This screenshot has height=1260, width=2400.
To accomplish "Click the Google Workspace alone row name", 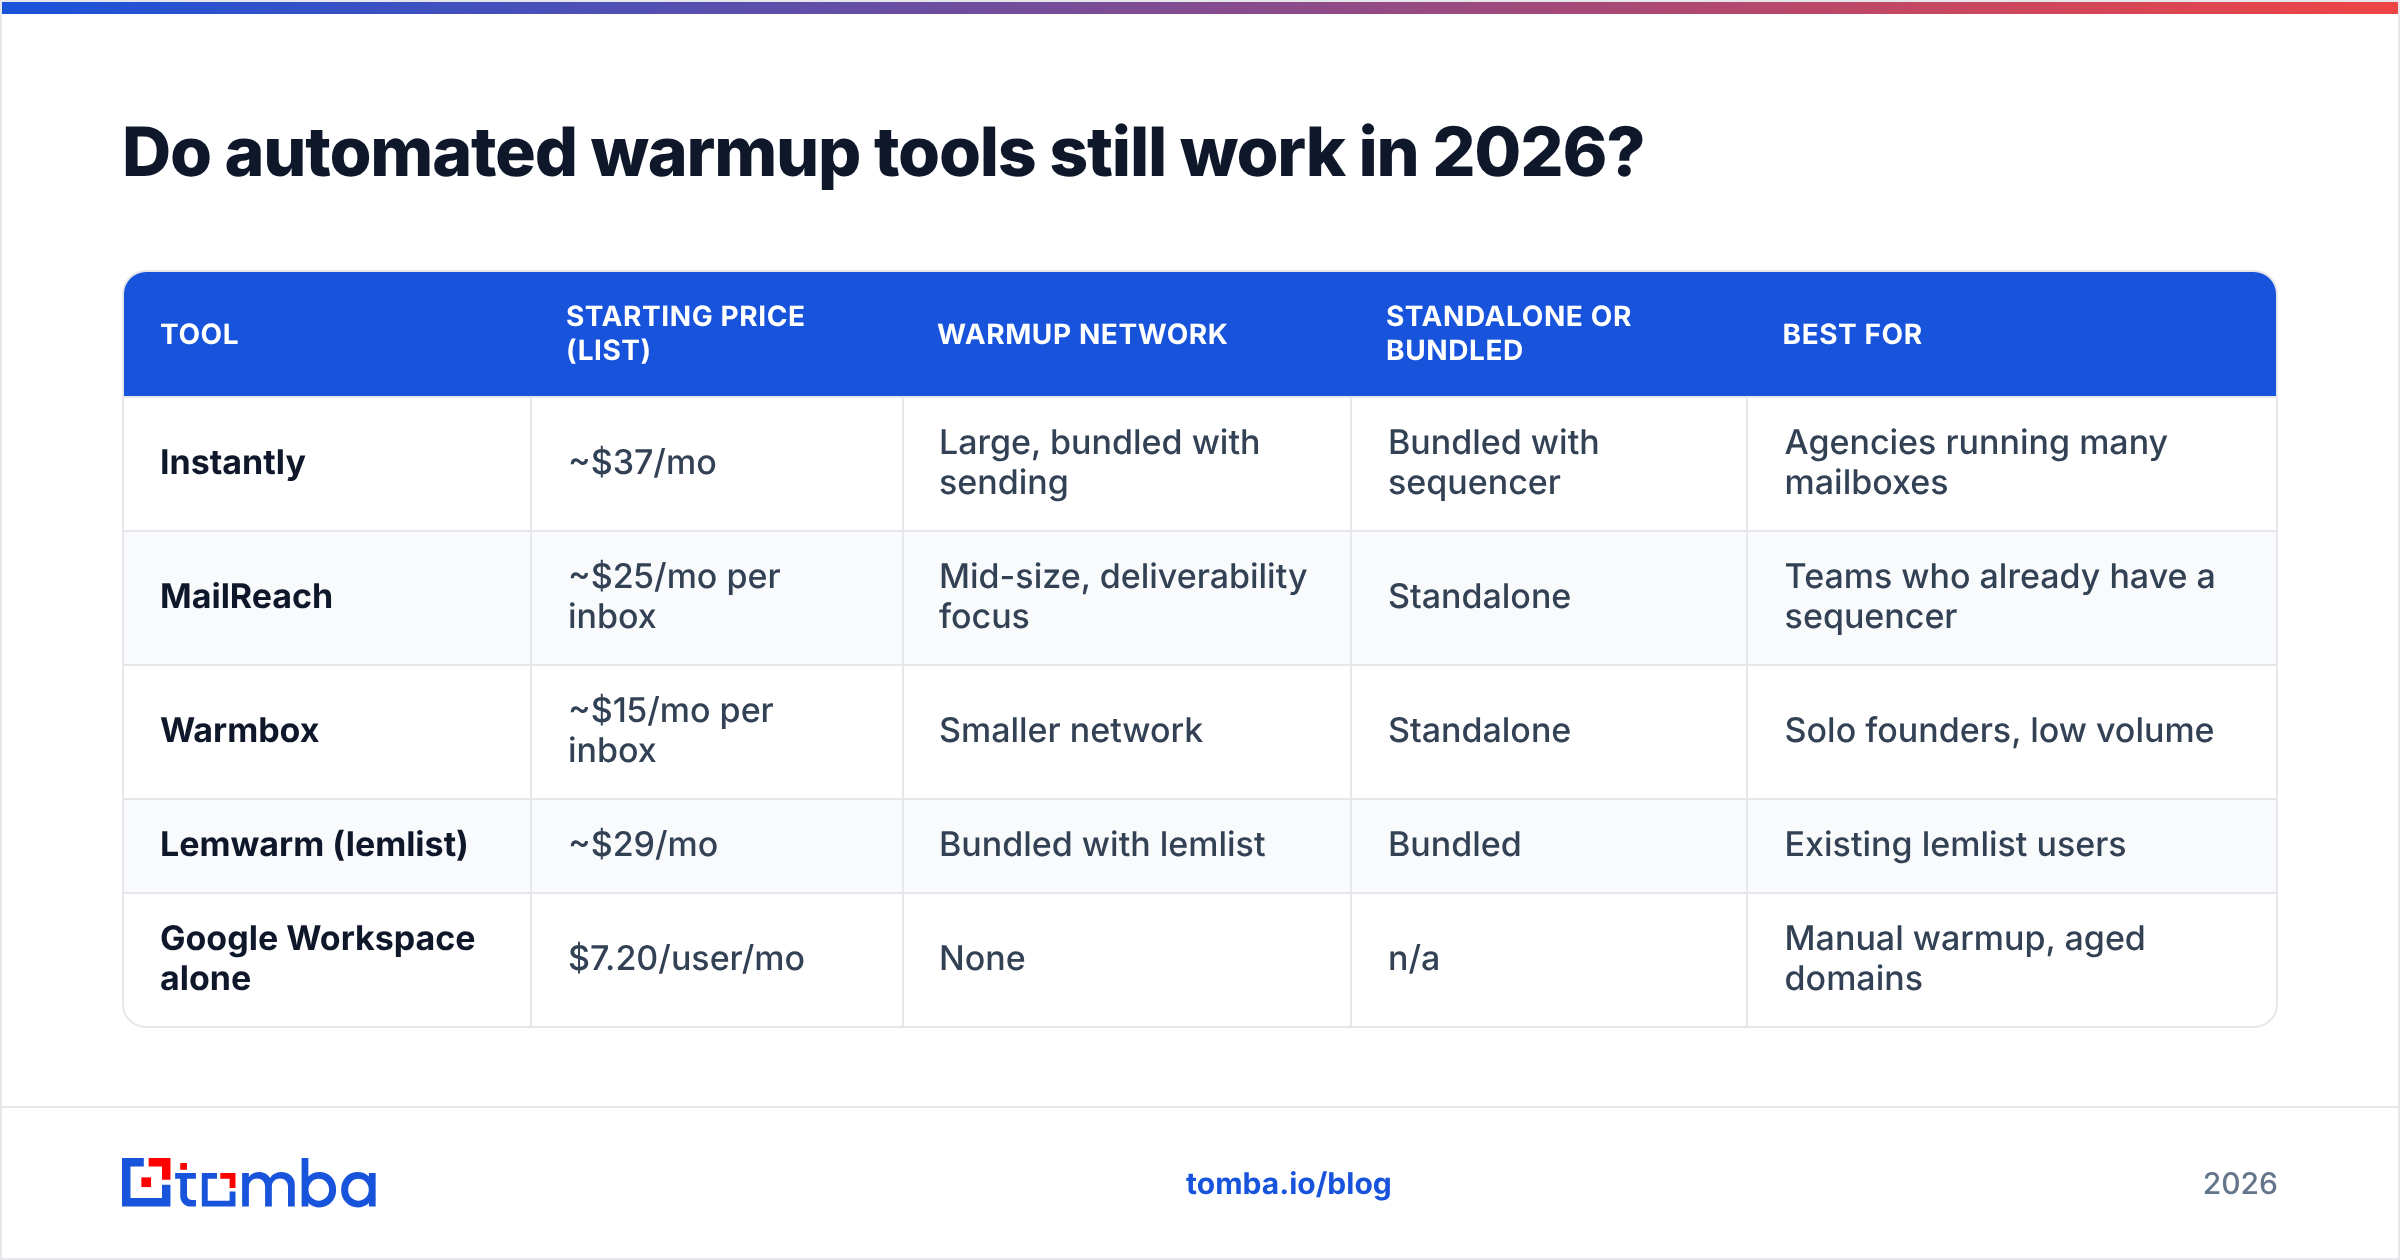I will click(x=317, y=958).
